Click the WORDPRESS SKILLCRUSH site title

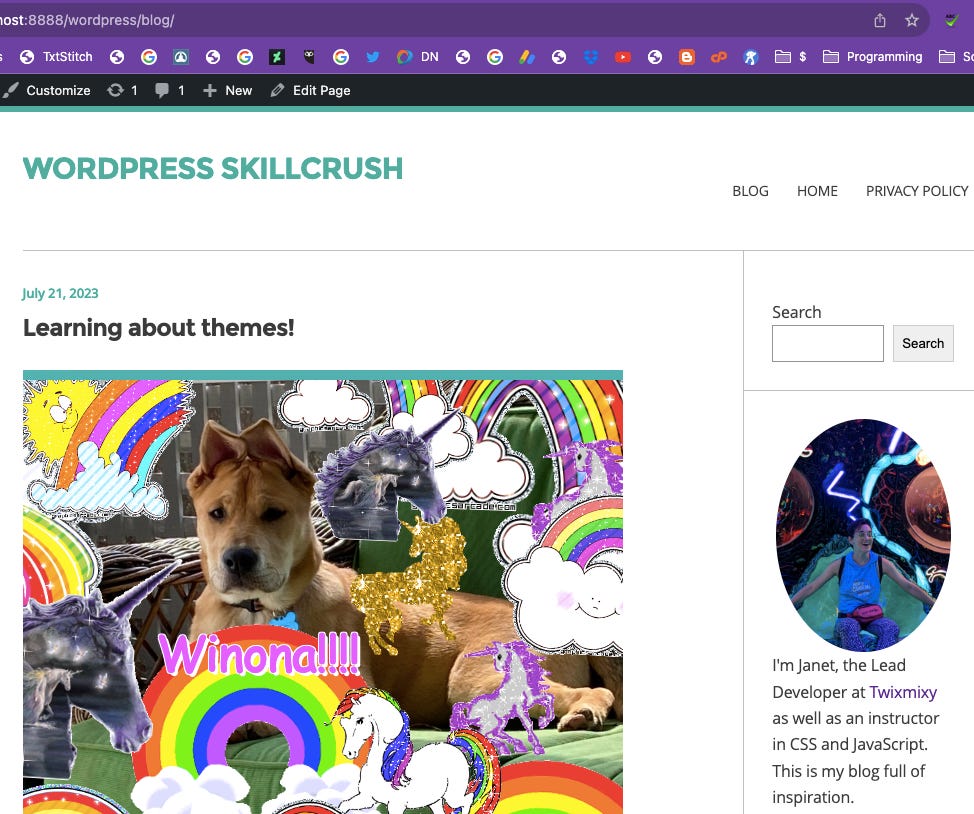point(213,168)
